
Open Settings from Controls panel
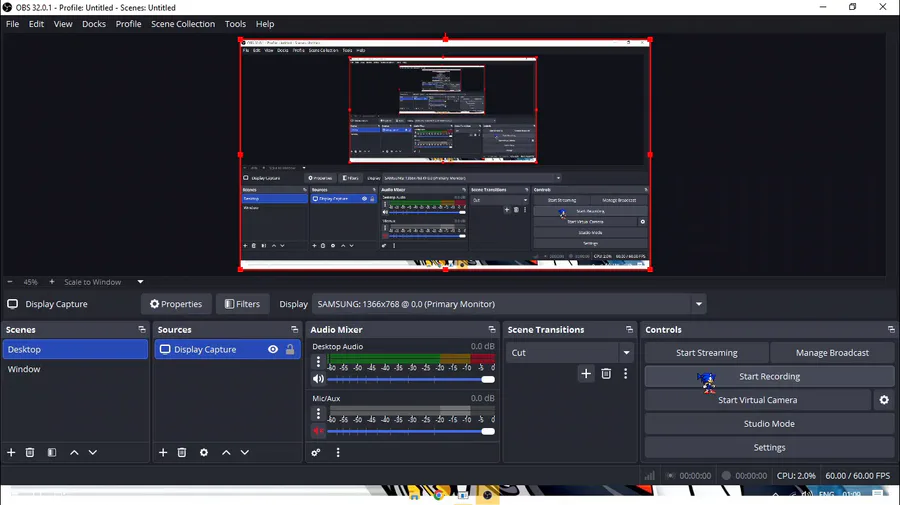coord(769,447)
